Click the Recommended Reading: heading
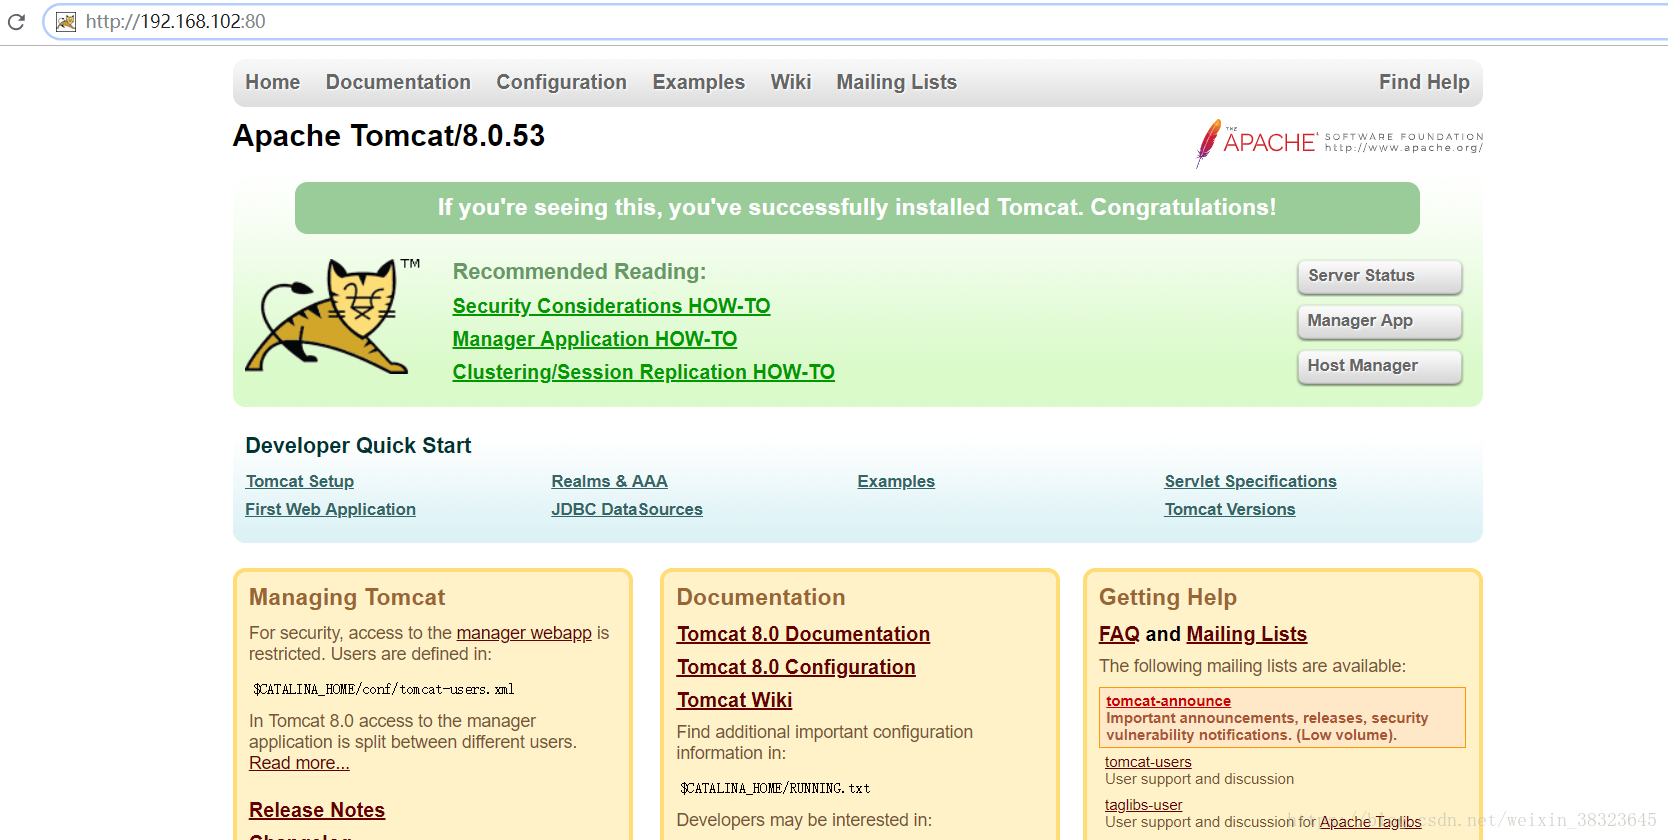 [579, 272]
